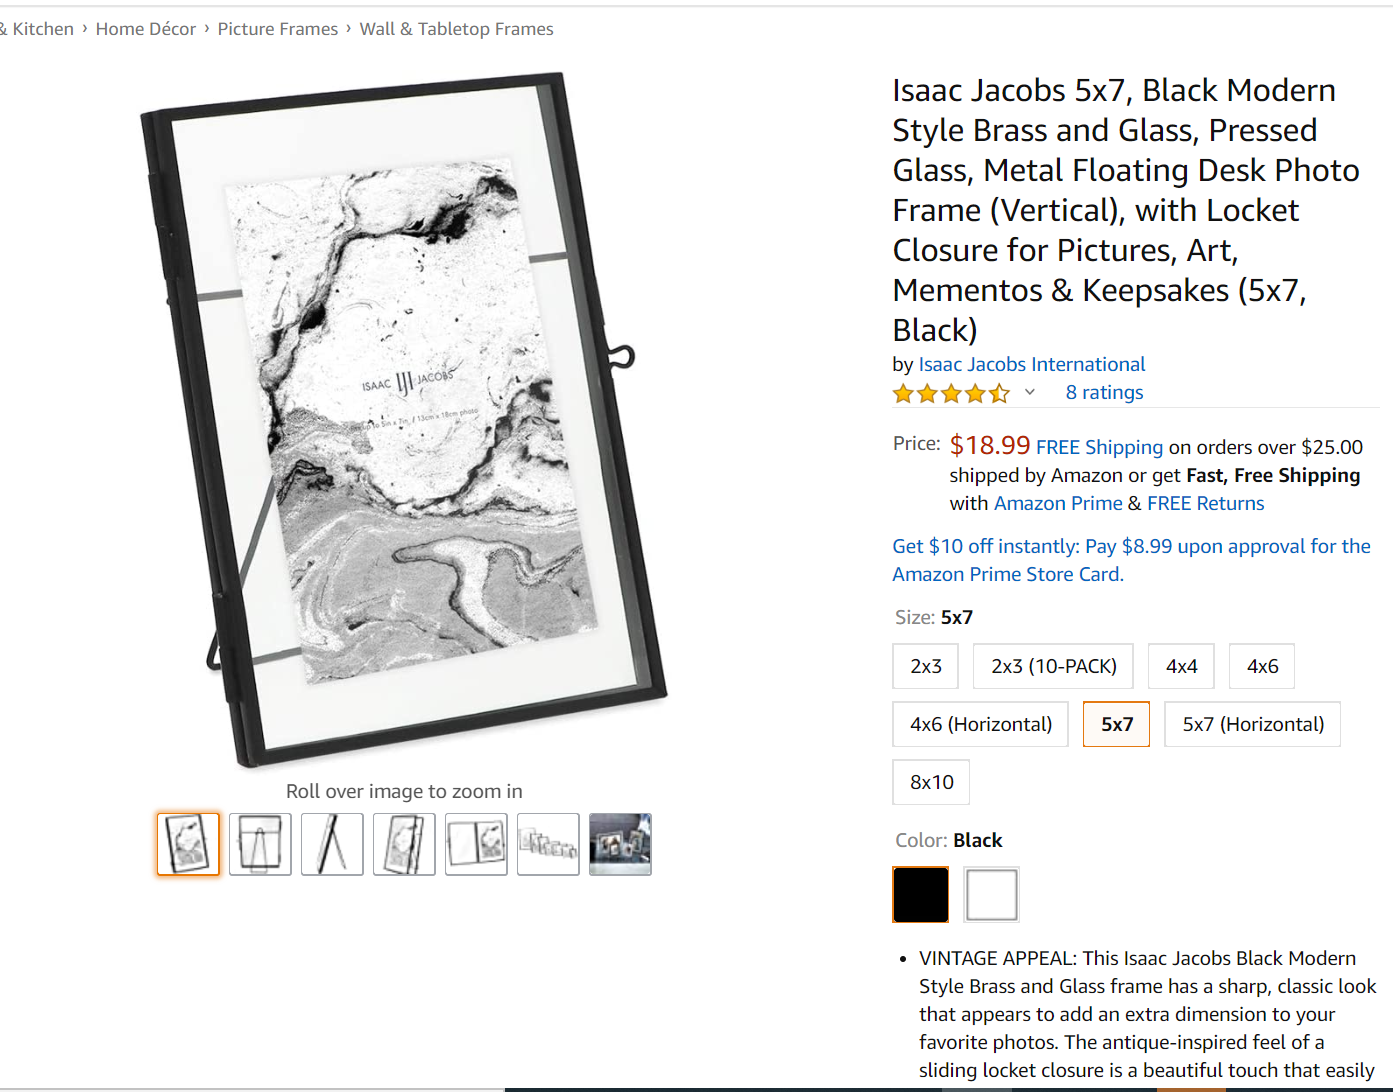This screenshot has height=1092, width=1393.
Task: Go to Home Décor breadcrumb category
Action: [146, 29]
